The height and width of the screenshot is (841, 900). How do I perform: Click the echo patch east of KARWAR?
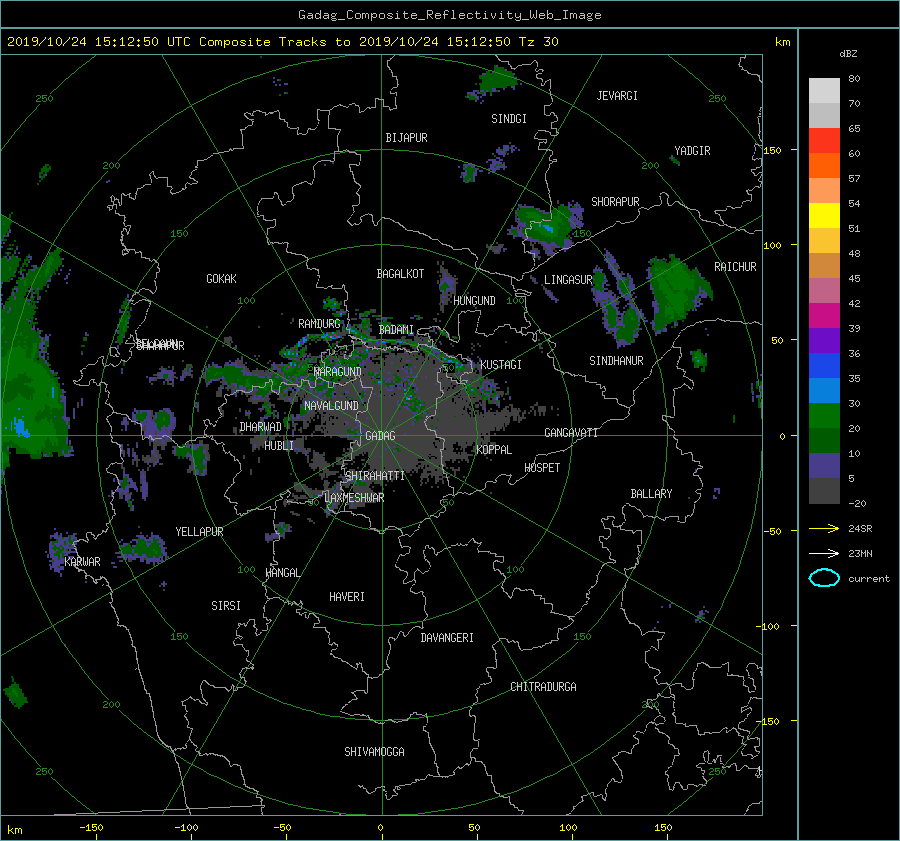(142, 549)
